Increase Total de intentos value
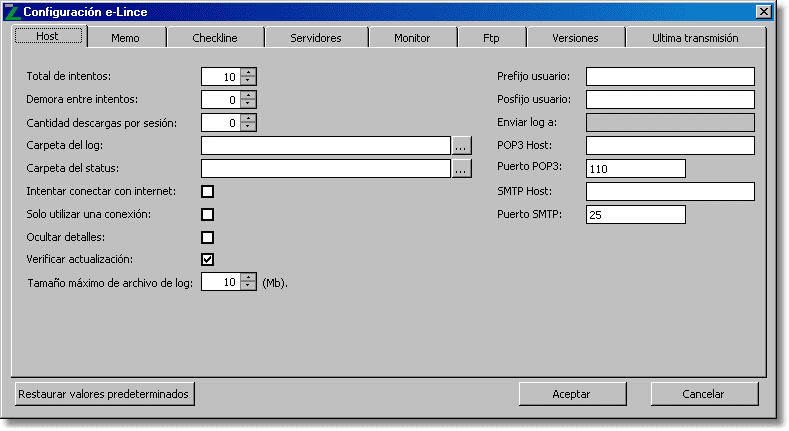789x431 pixels. click(x=248, y=72)
